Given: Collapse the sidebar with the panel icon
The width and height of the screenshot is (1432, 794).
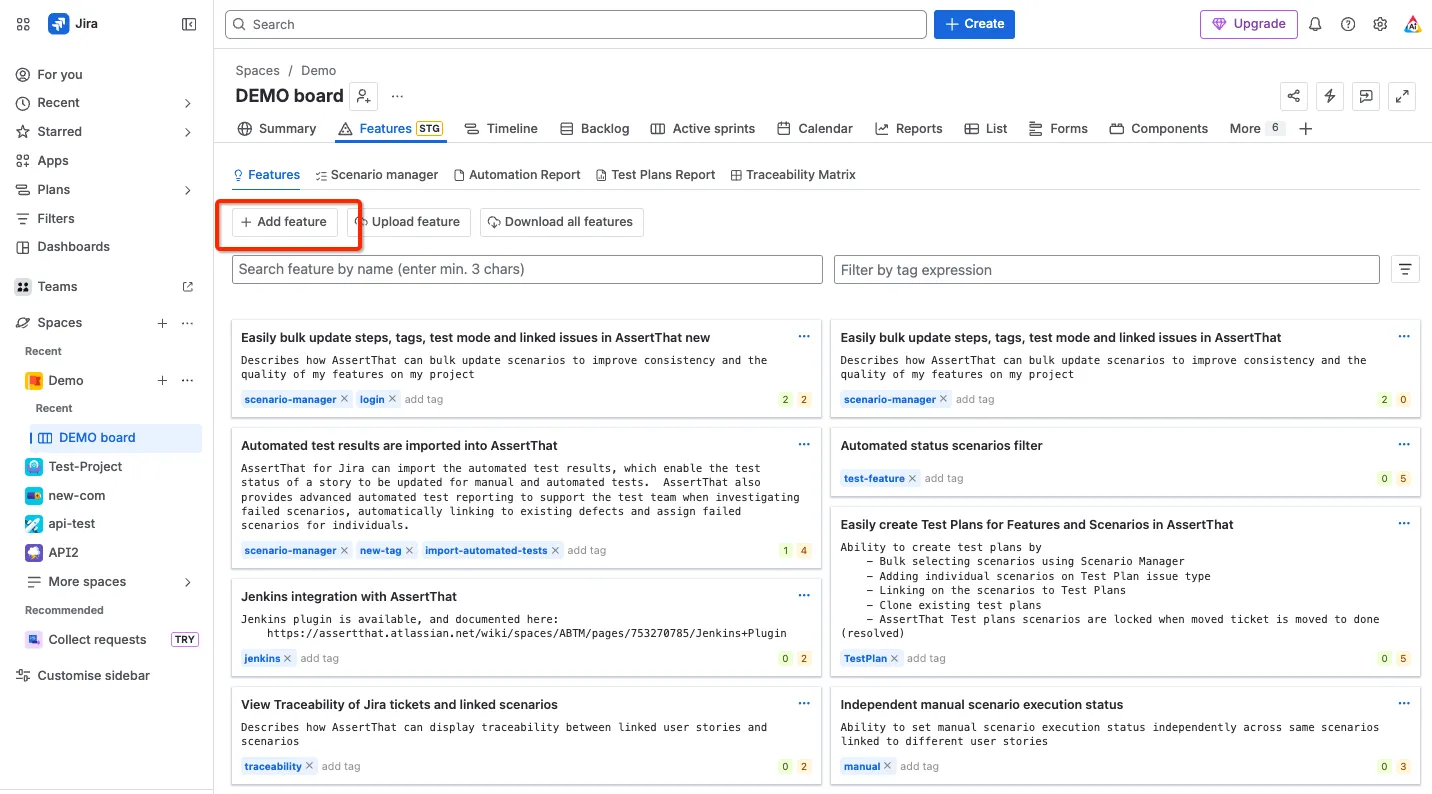Looking at the screenshot, I should pyautogui.click(x=189, y=24).
